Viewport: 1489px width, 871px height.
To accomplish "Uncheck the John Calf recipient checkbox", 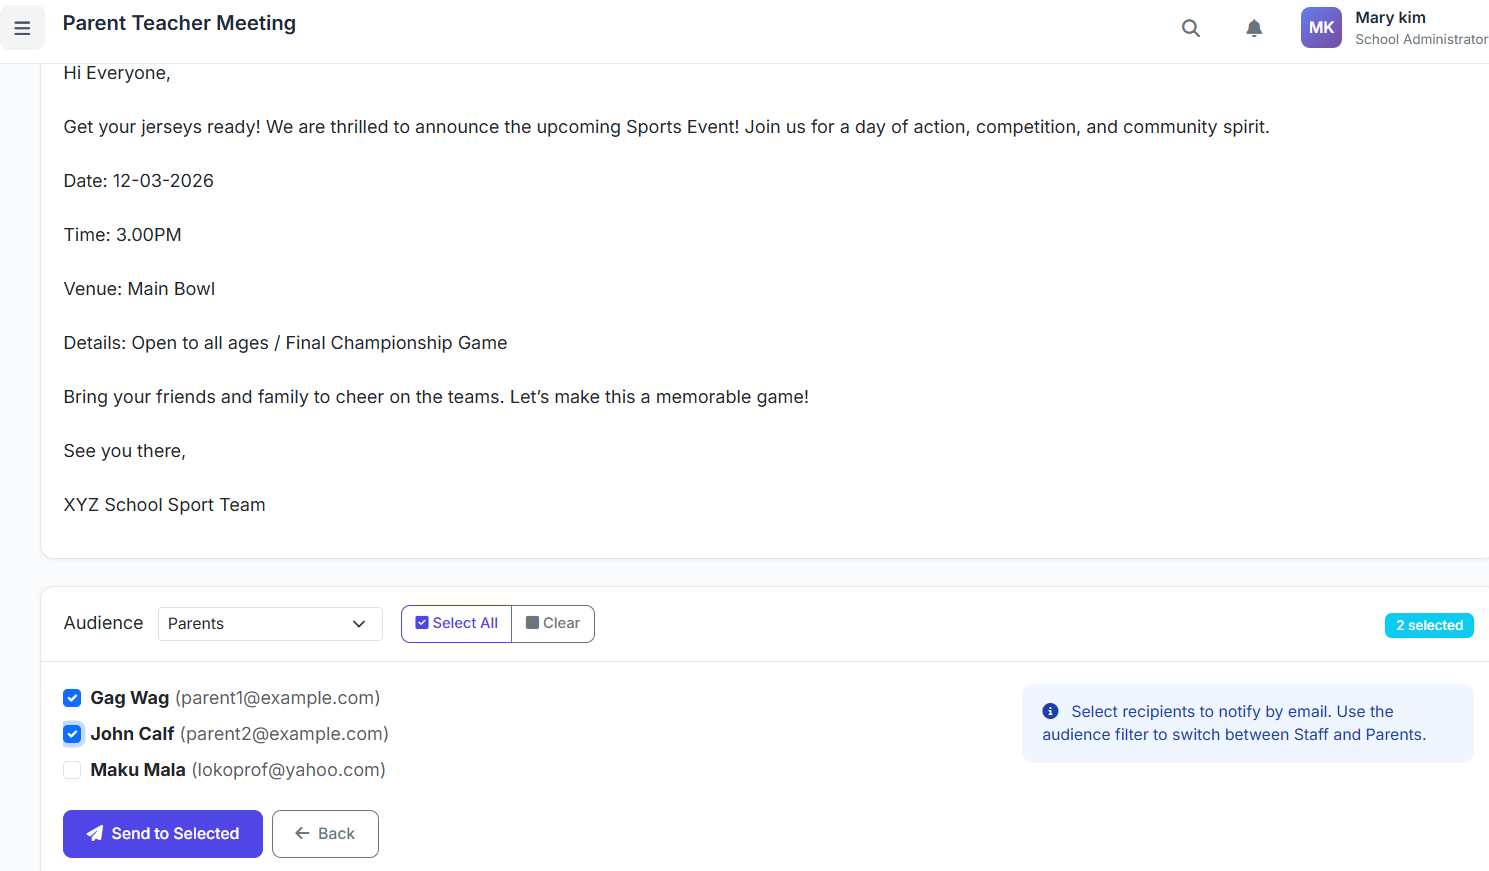I will point(72,734).
